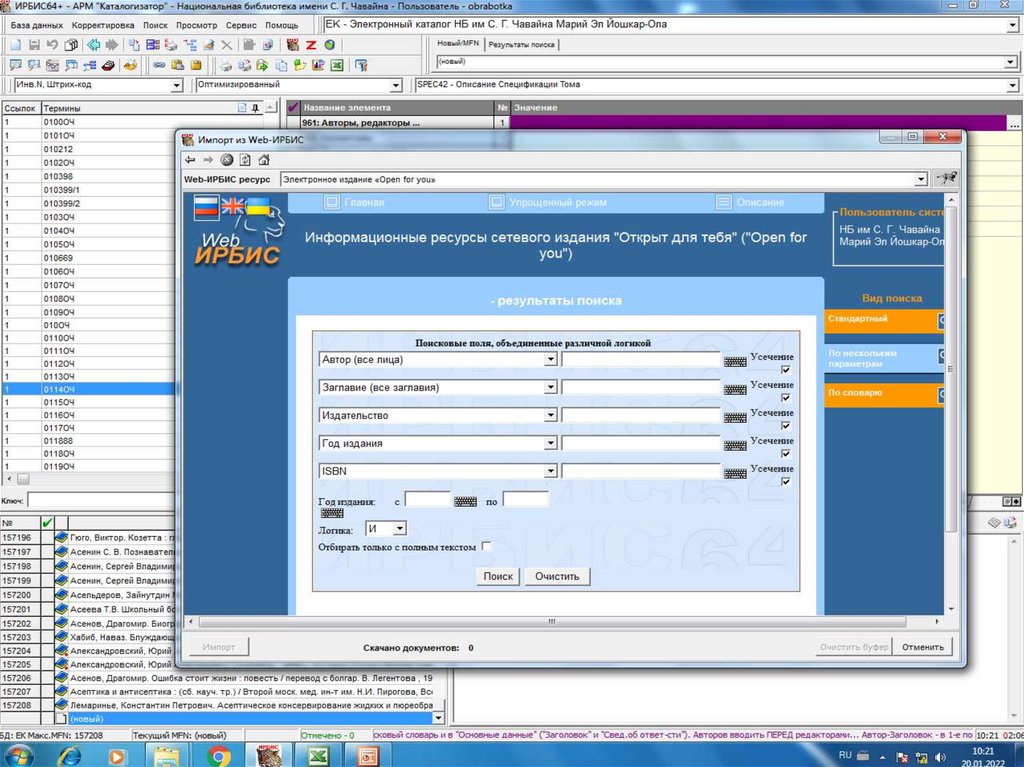This screenshot has width=1024, height=767.
Task: Refresh the page in import dialog
Action: pos(245,160)
